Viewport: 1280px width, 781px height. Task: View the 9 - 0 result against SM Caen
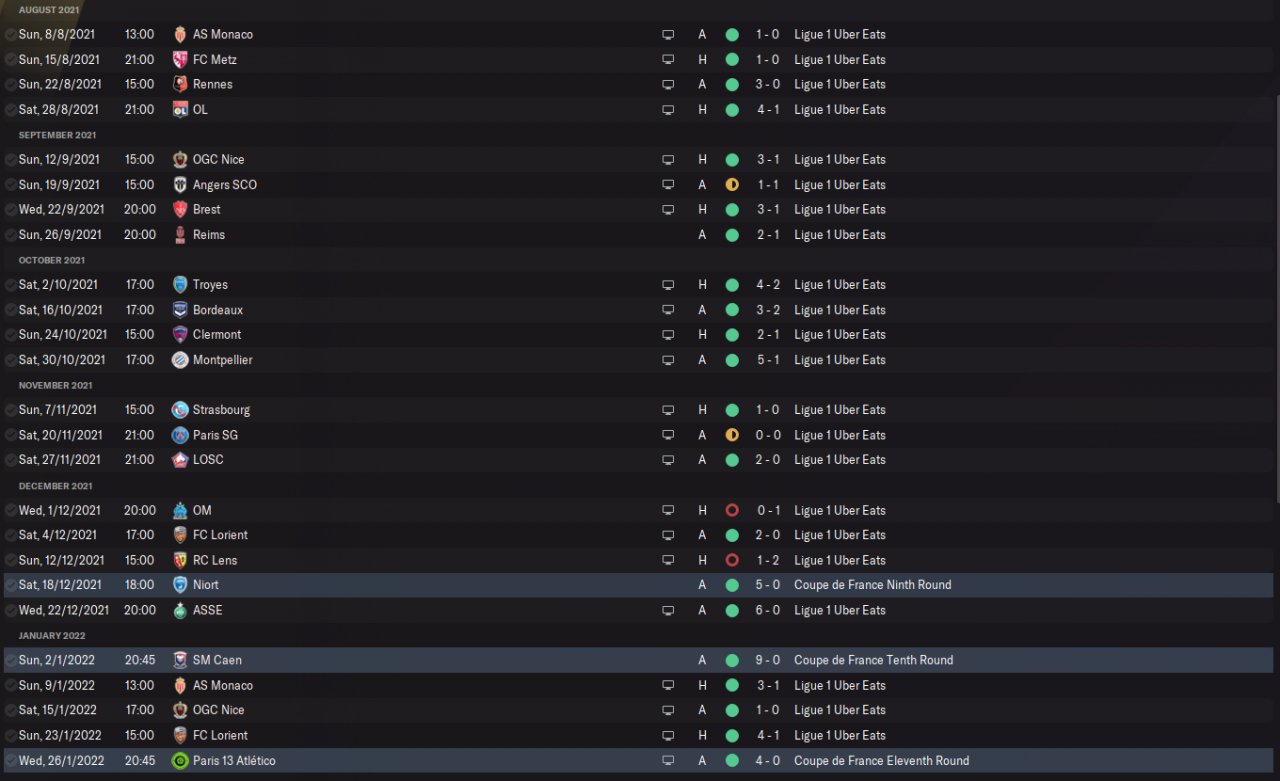coord(768,660)
